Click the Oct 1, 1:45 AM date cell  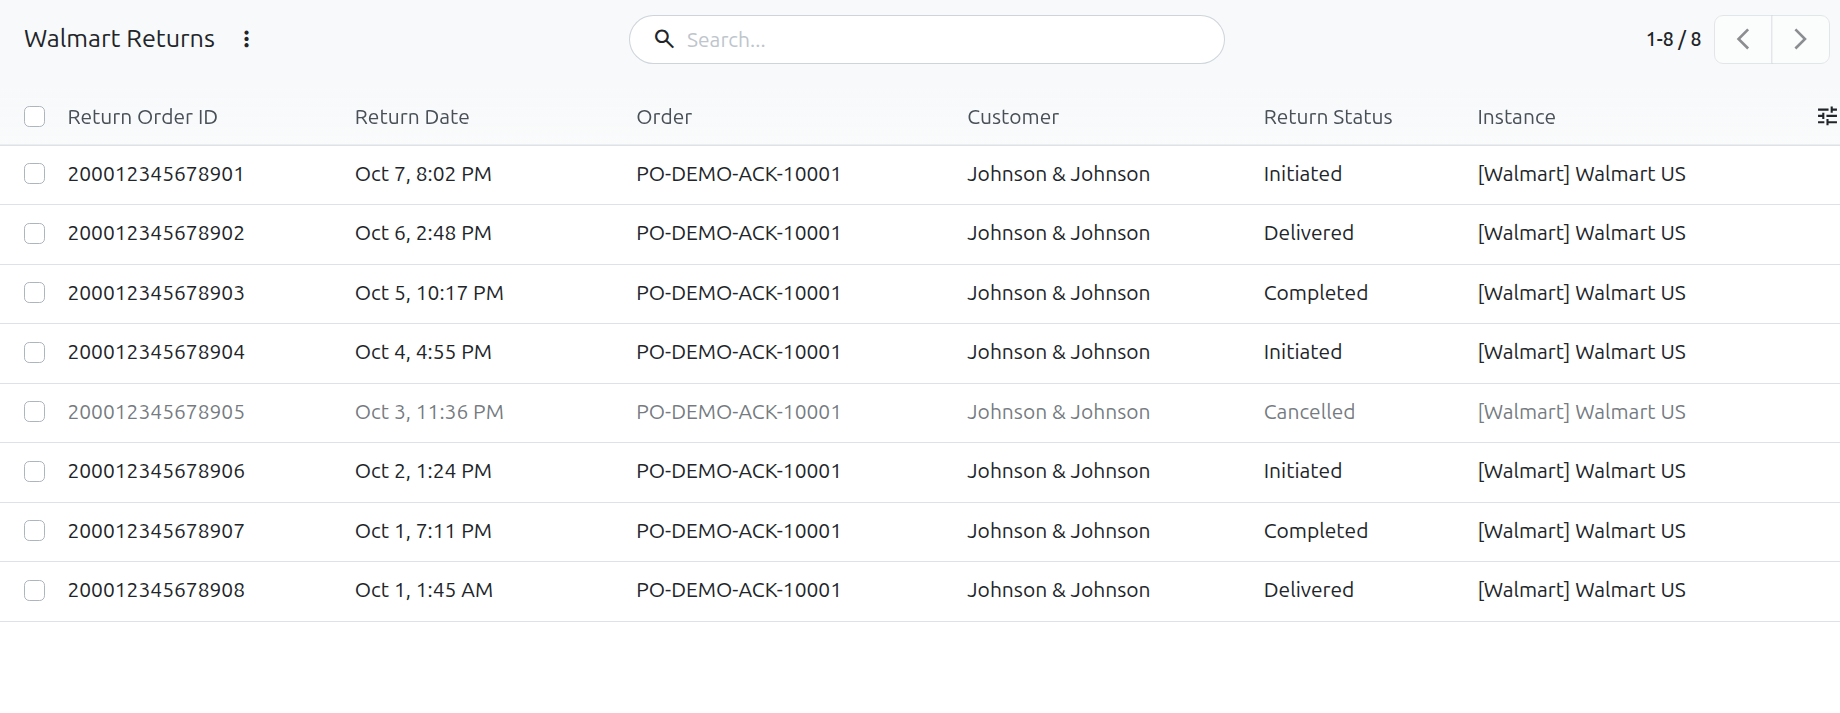pos(424,590)
